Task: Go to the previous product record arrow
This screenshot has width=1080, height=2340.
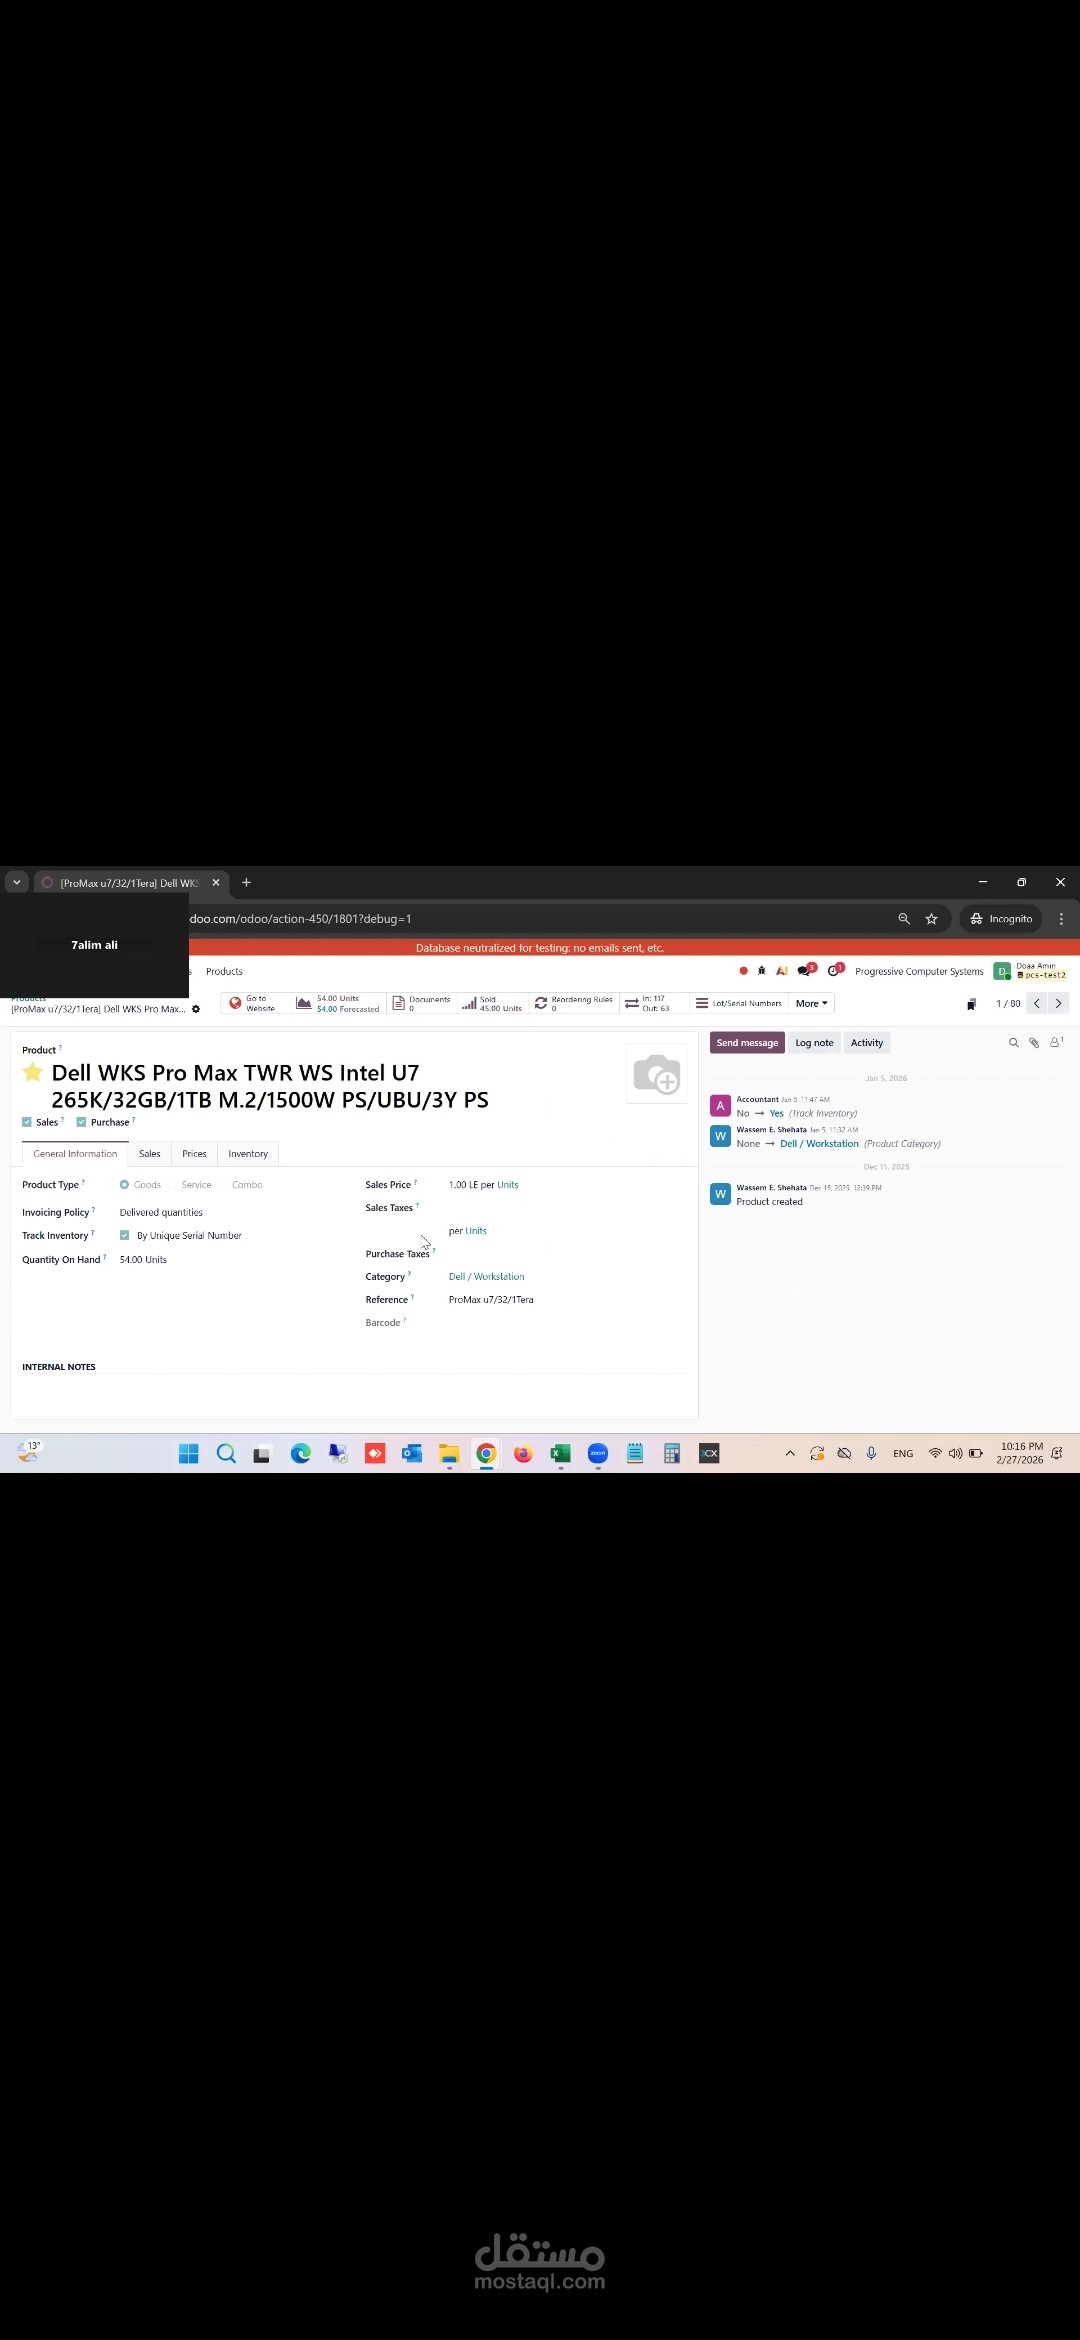Action: 1037,1003
